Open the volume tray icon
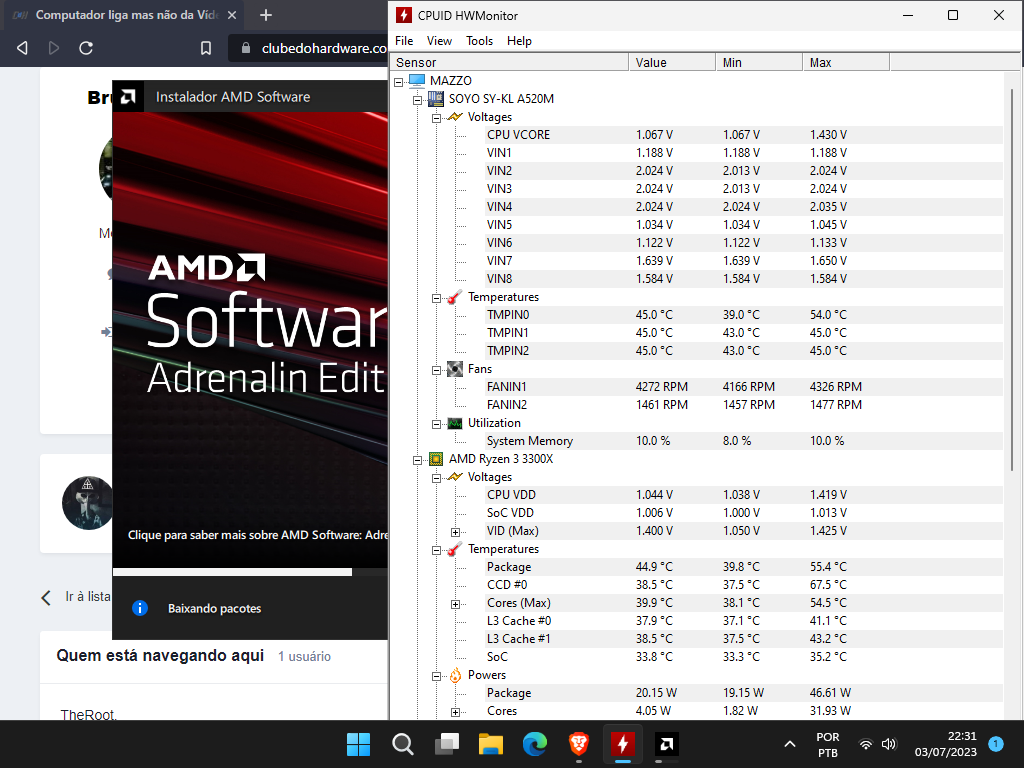The height and width of the screenshot is (768, 1024). [x=889, y=744]
